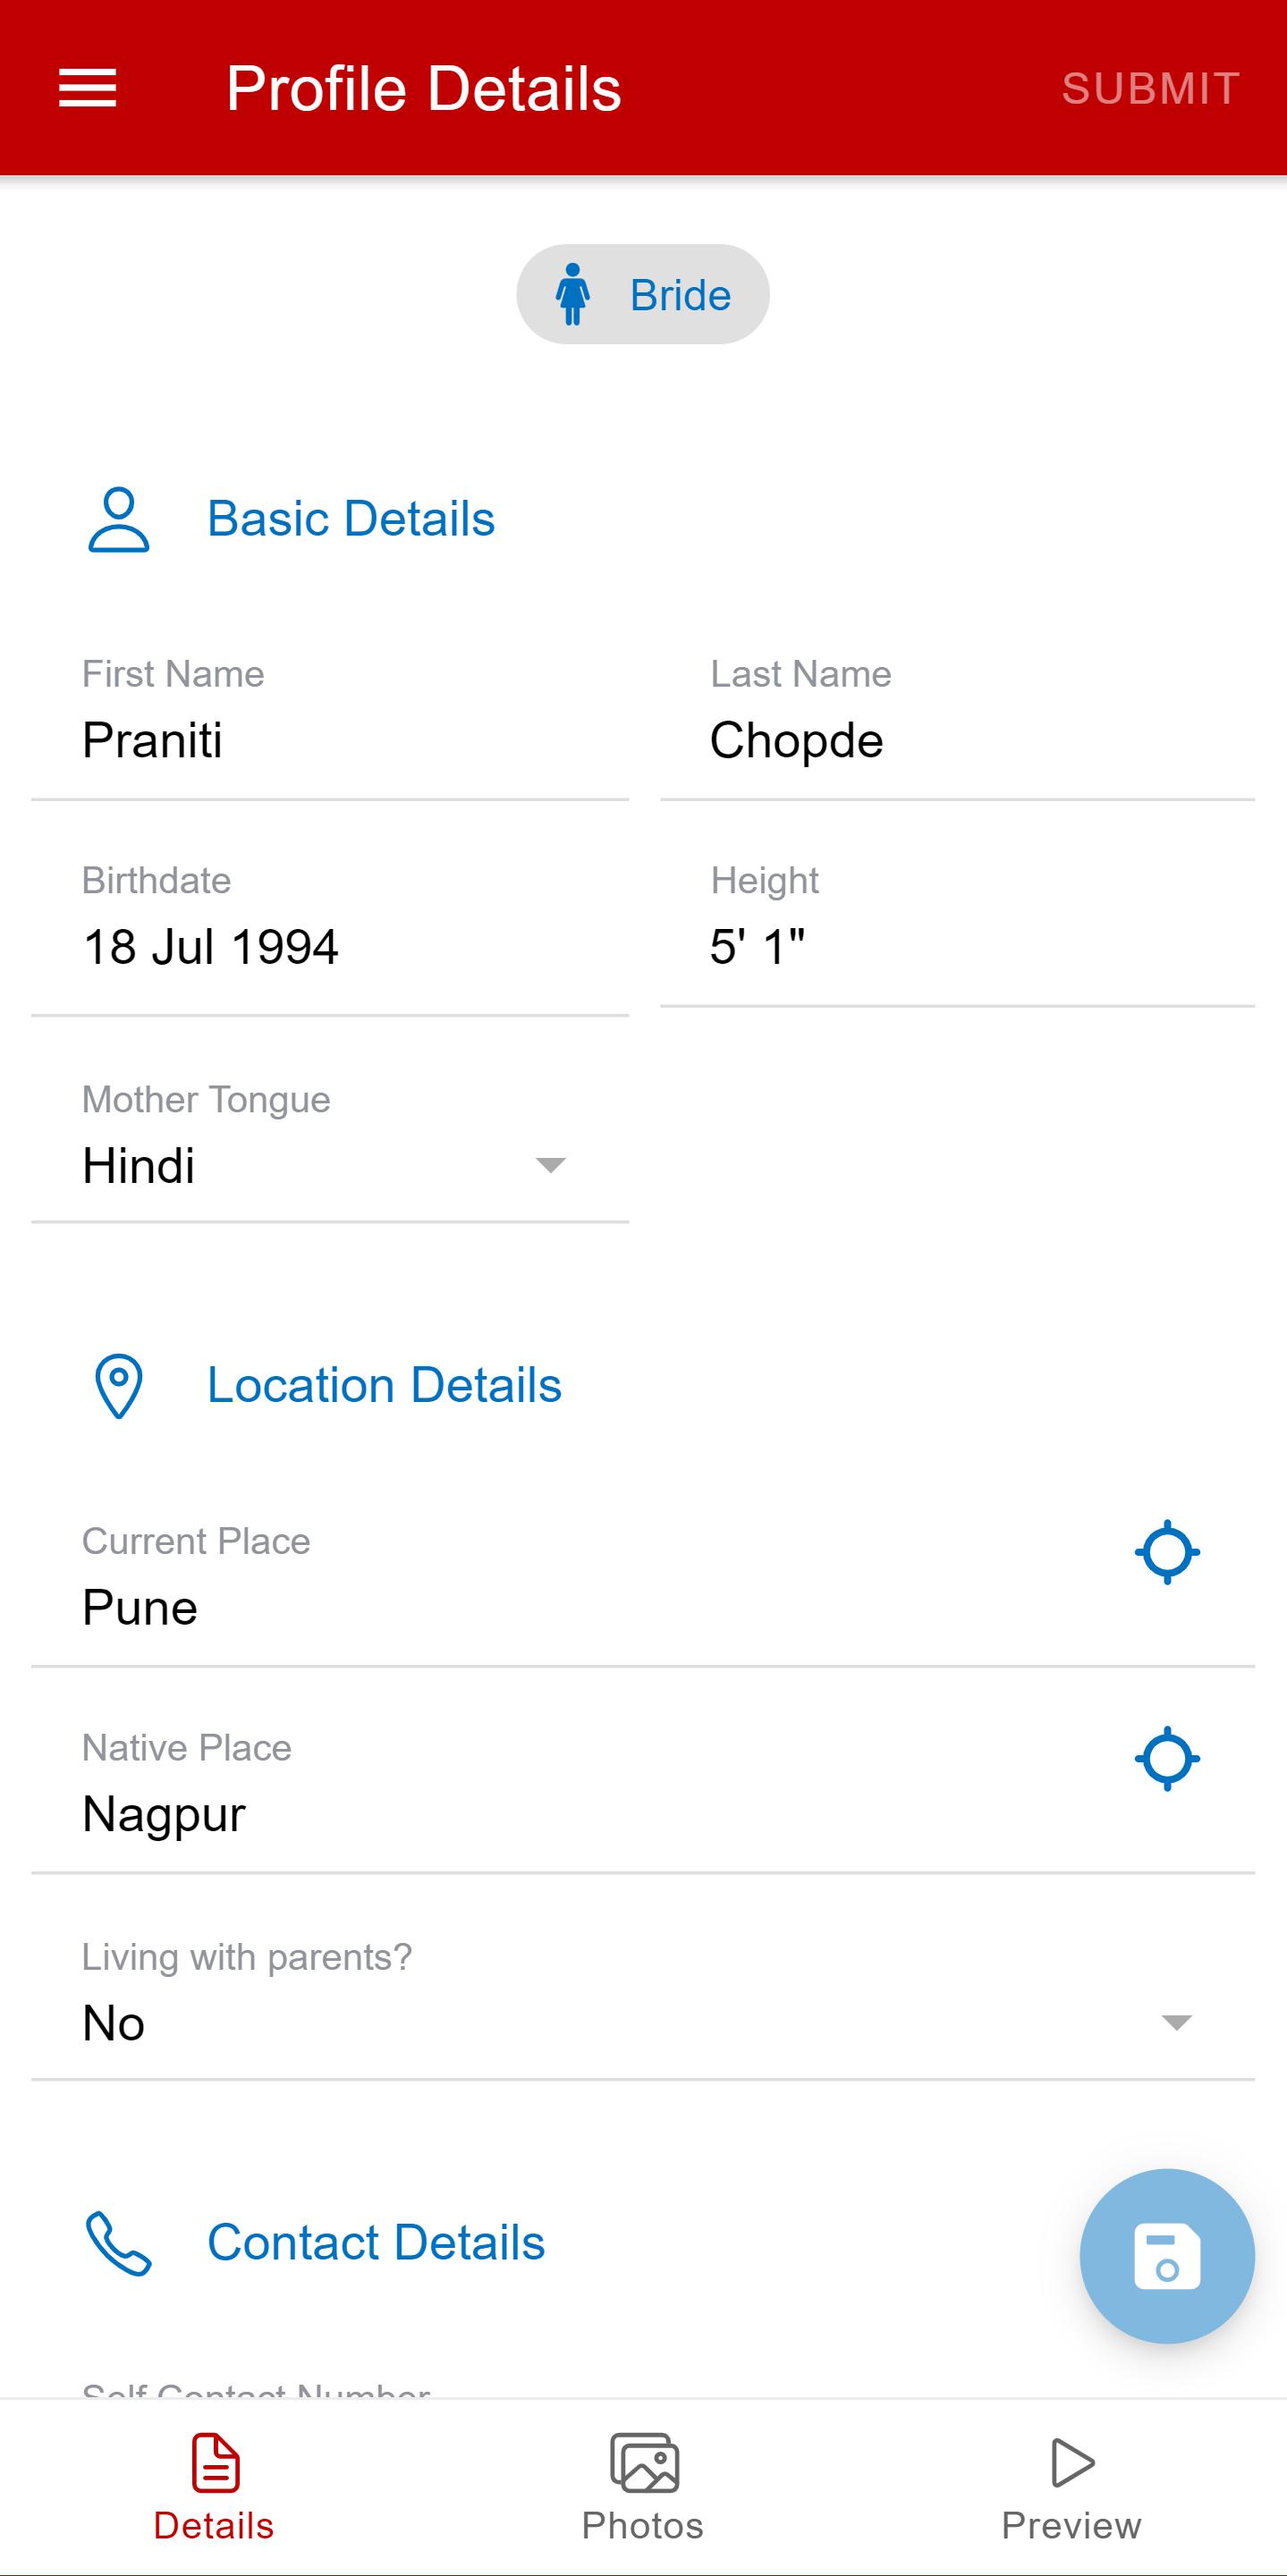Edit the Last Name field Chopde
Viewport: 1287px width, 2576px height.
tap(957, 725)
